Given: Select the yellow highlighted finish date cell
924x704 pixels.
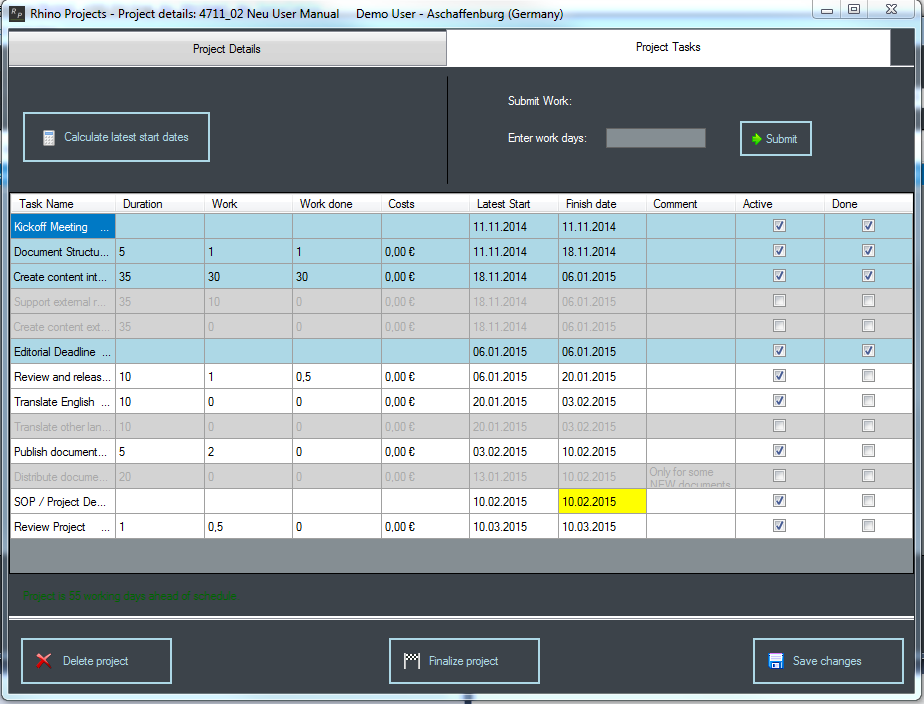Looking at the screenshot, I should [x=602, y=501].
